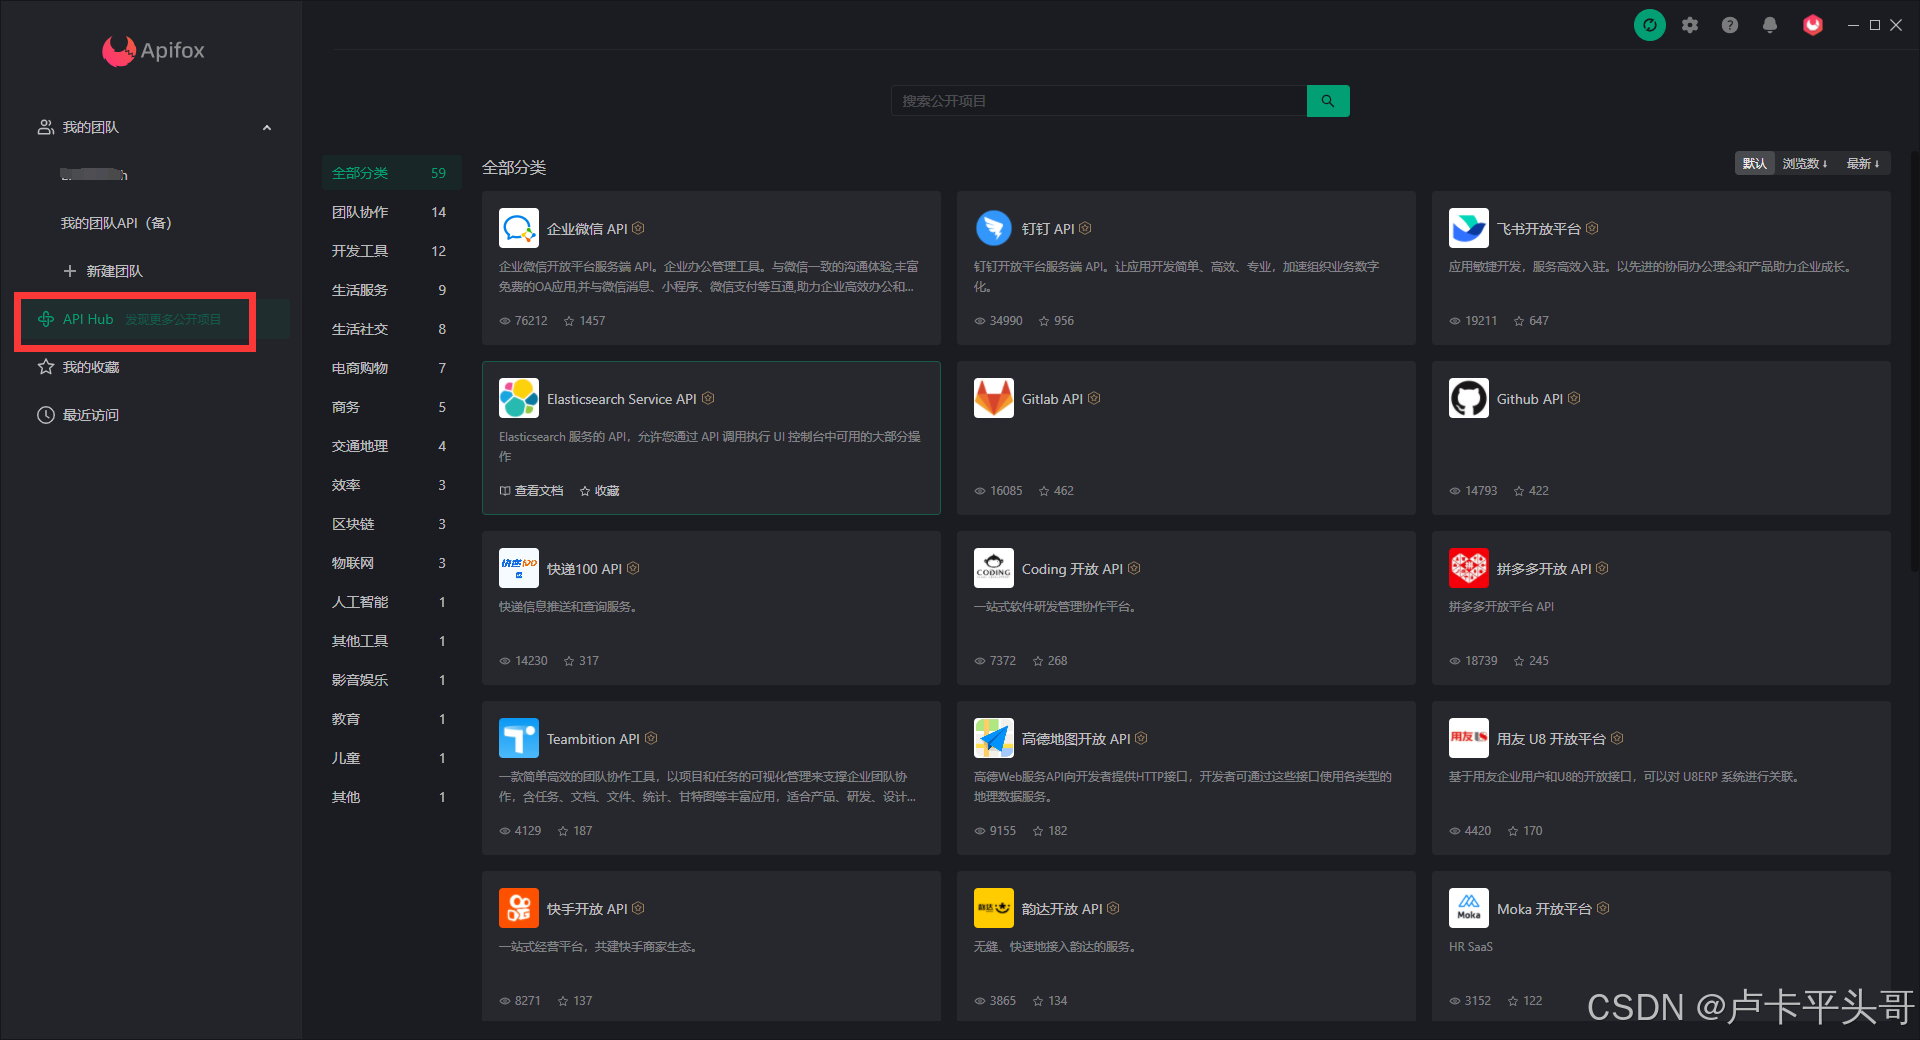Sort projects by 最新
Viewport: 1920px width, 1040px height.
(1862, 164)
